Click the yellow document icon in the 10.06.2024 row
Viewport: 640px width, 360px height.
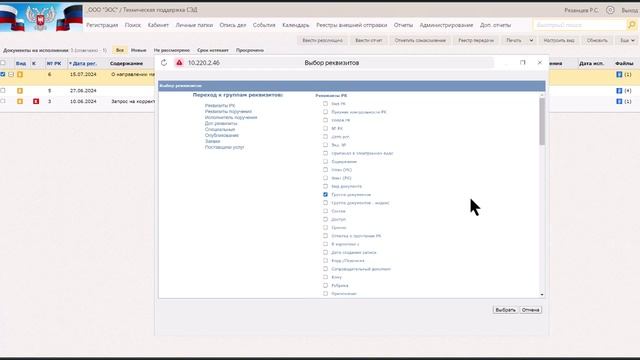tap(20, 101)
